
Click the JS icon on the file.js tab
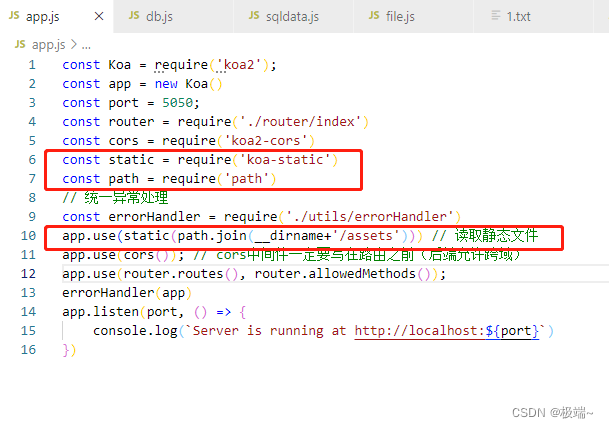coord(374,15)
